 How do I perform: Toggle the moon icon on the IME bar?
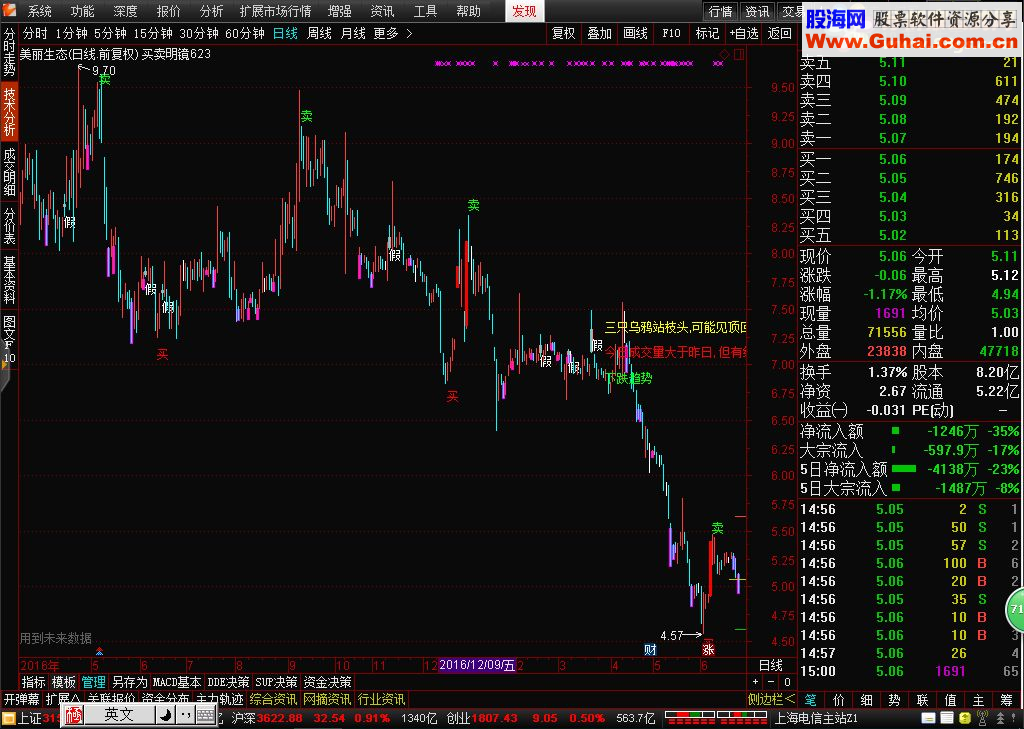[165, 715]
